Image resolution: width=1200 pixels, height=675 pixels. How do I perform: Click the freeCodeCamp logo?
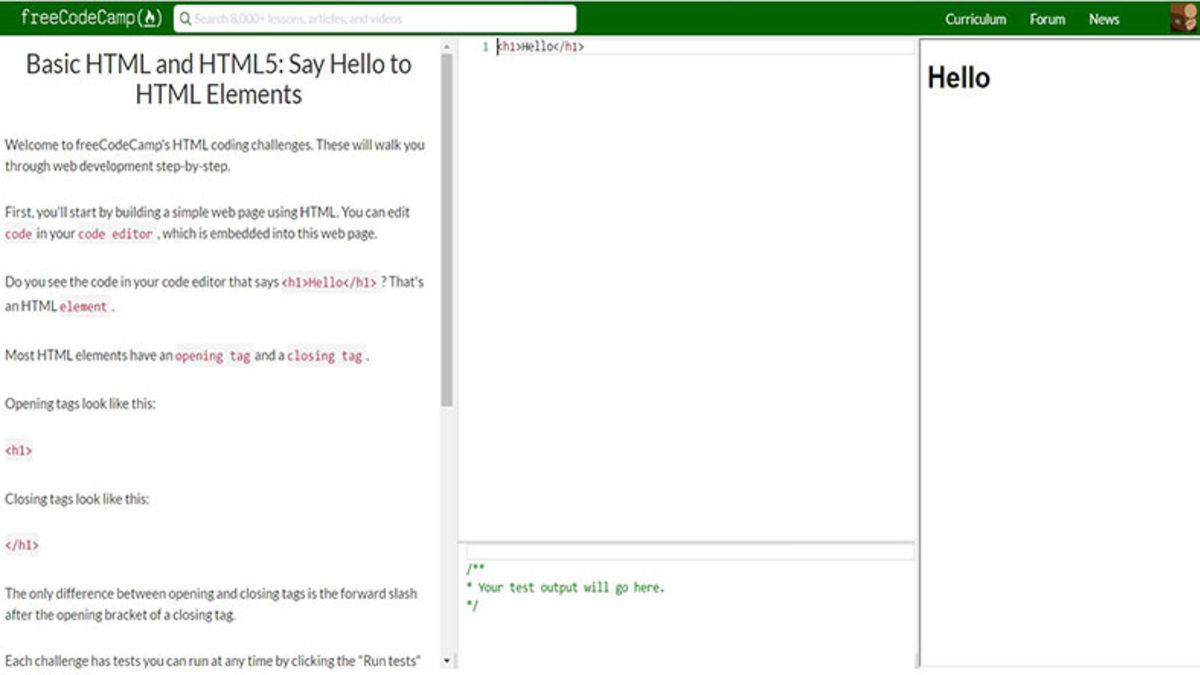(90, 18)
